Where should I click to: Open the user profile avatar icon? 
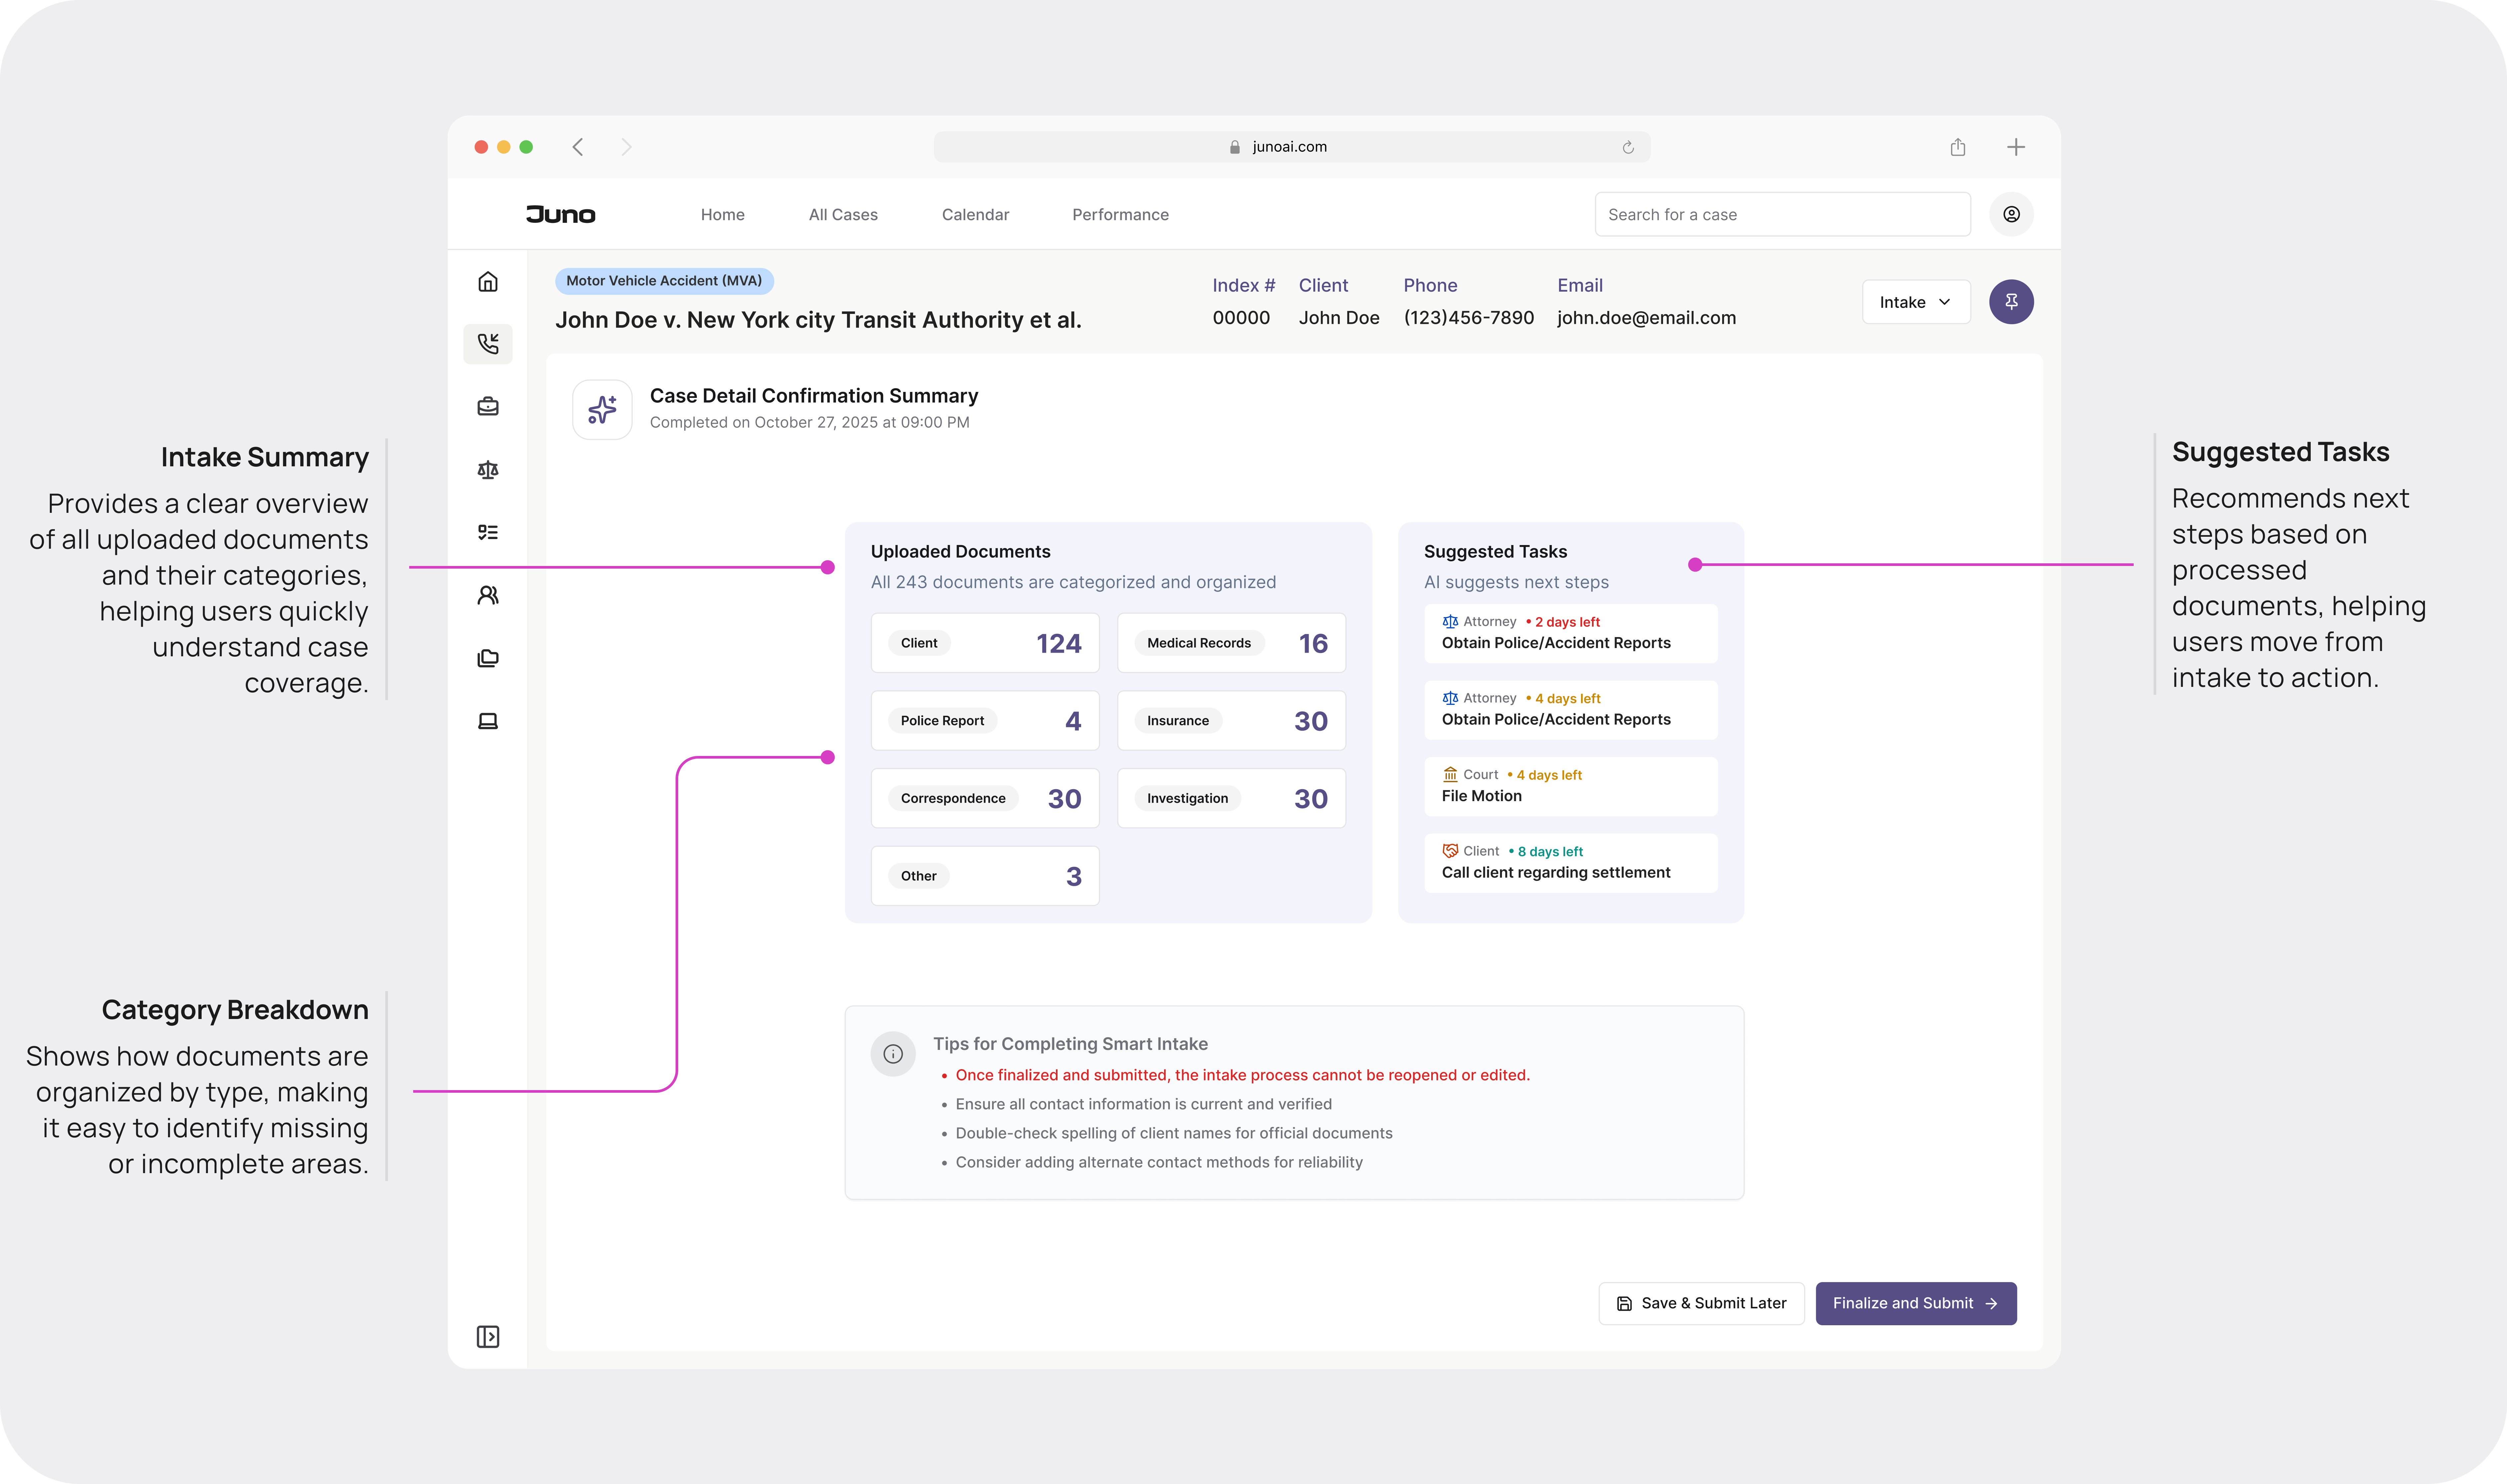point(2011,214)
